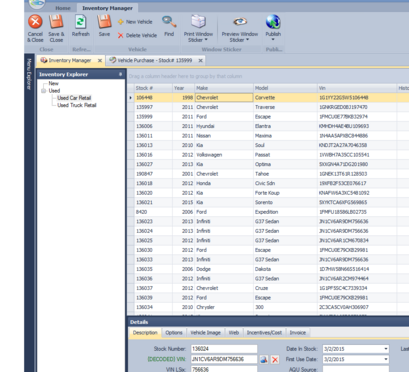Sort by the Make column header
This screenshot has height=372, width=409.
224,88
